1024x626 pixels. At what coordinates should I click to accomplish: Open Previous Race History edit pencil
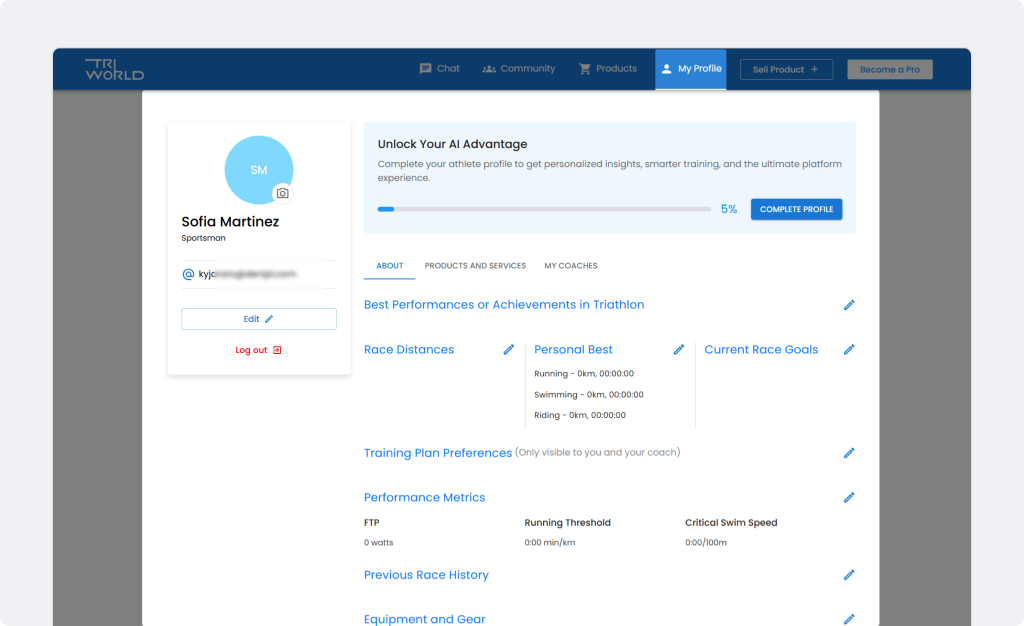(x=849, y=575)
